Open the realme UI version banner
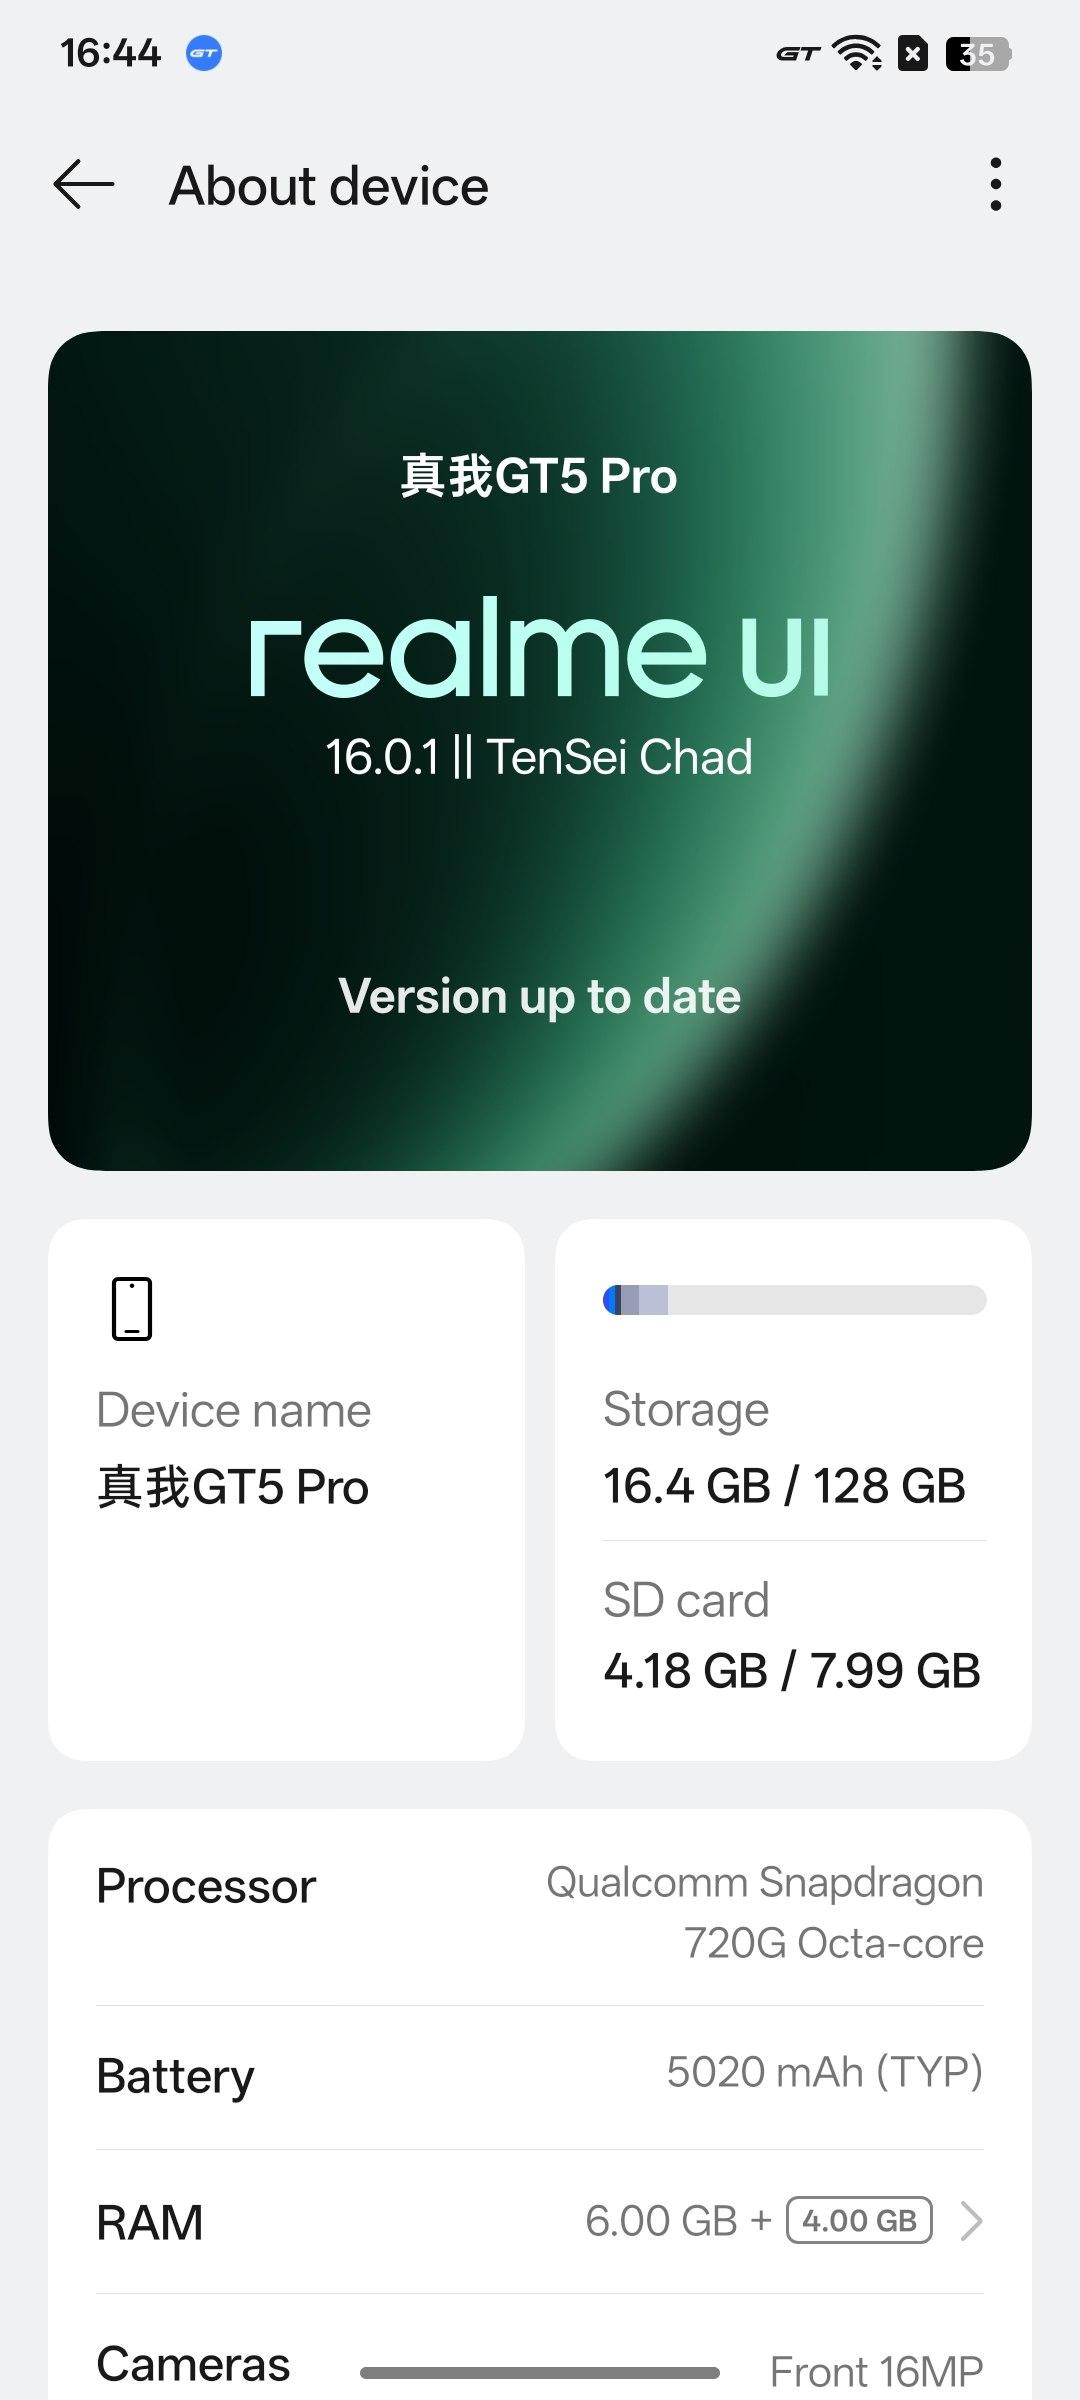 pyautogui.click(x=540, y=660)
